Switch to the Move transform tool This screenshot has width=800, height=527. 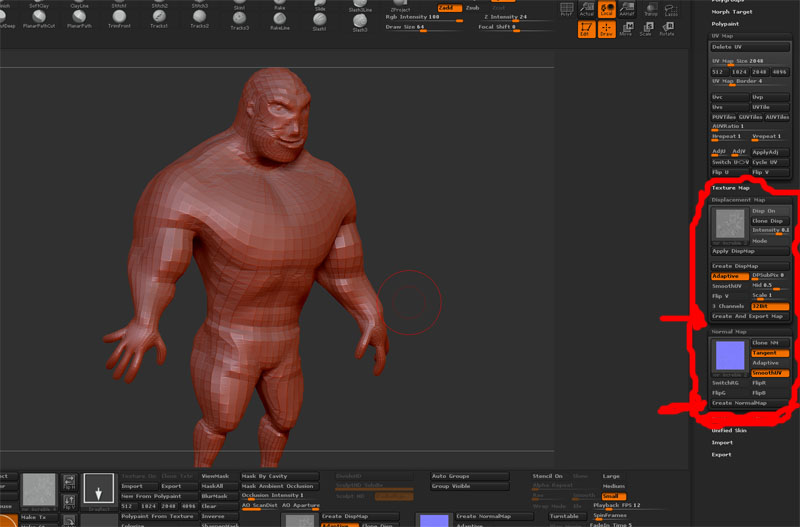[x=626, y=31]
